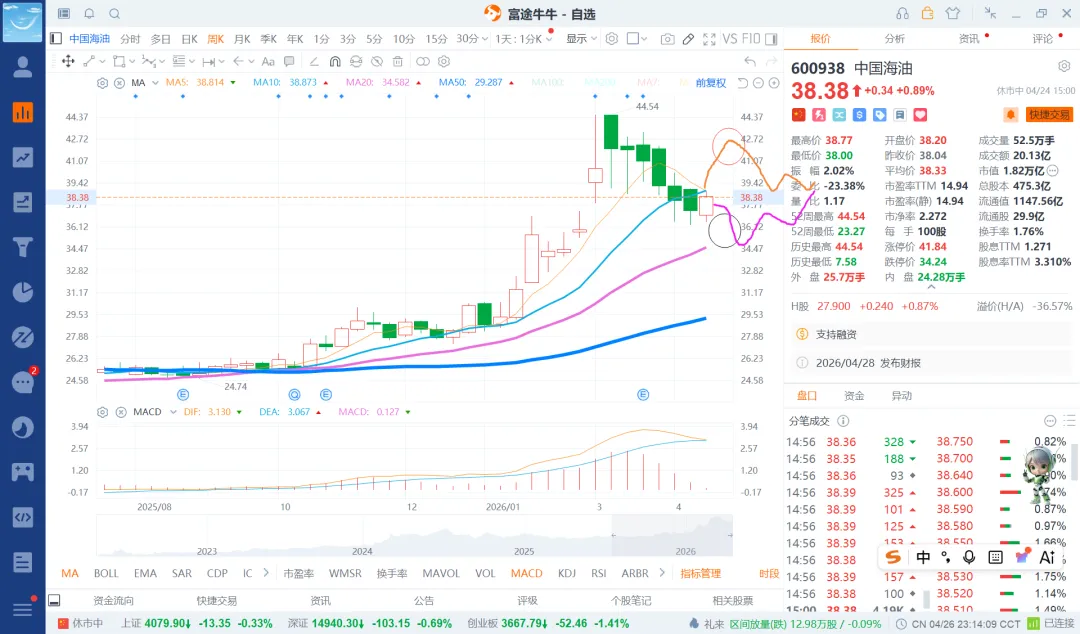Close the MA indicator with x icon
Image resolution: width=1080 pixels, height=634 pixels.
[x=119, y=83]
